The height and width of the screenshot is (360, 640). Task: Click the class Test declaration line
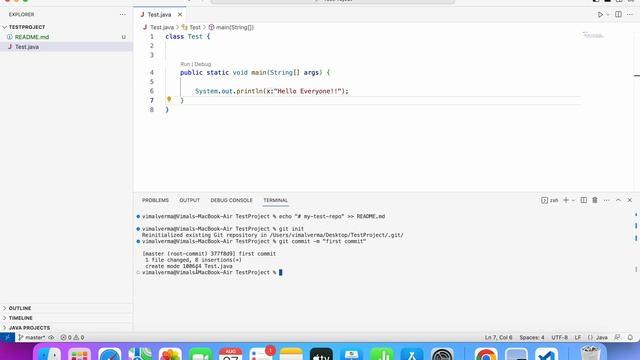coord(188,36)
